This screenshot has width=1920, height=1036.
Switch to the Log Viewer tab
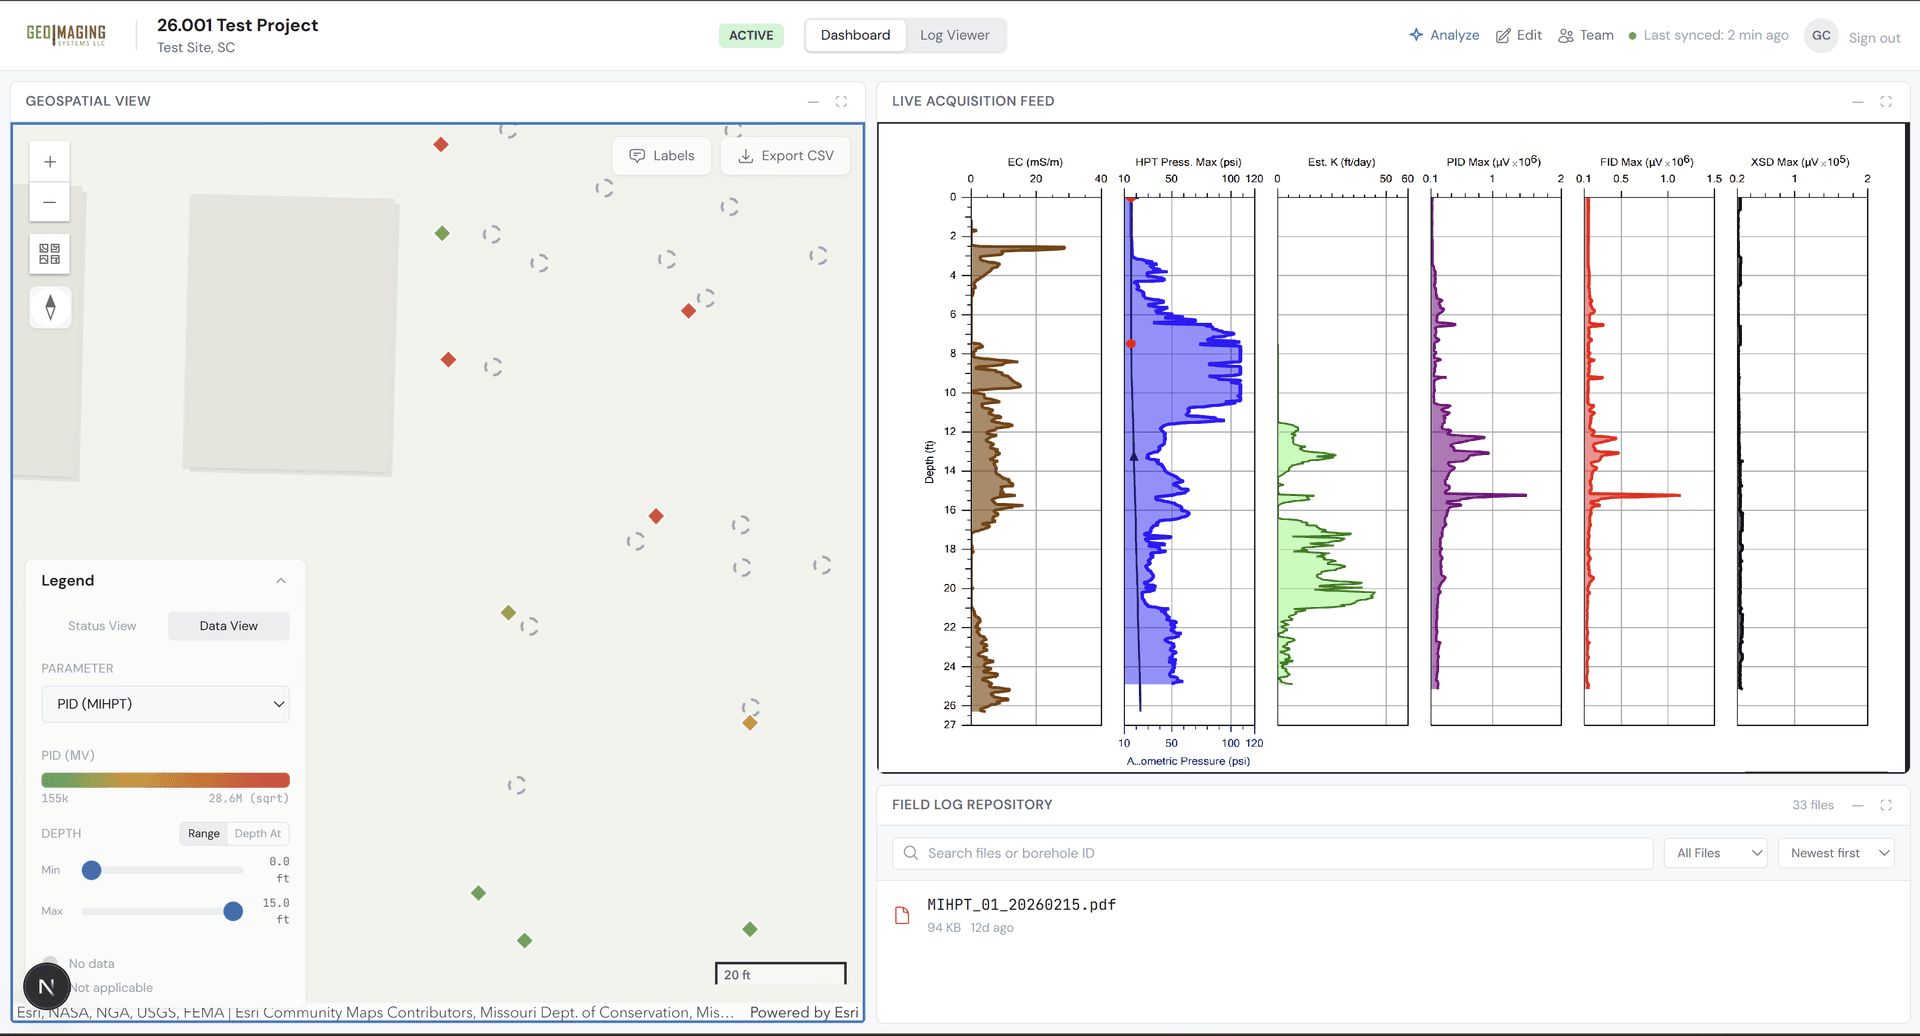[954, 35]
